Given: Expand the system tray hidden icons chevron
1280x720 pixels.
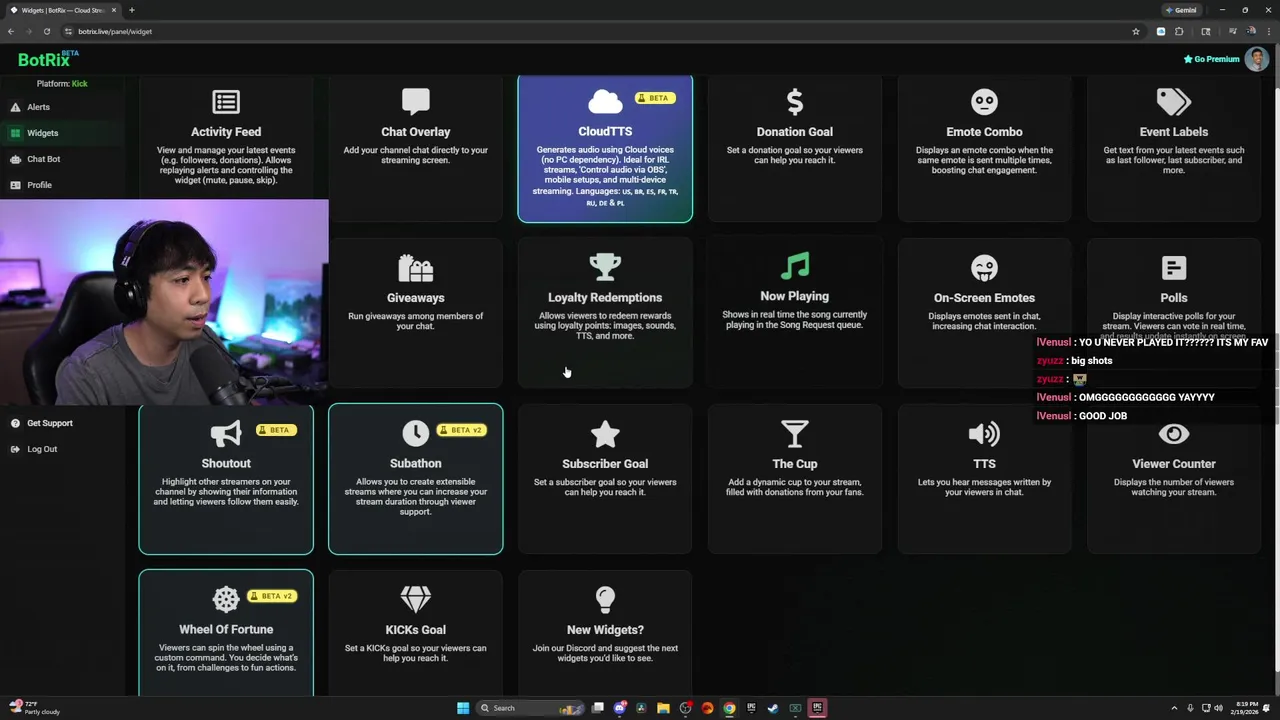Looking at the screenshot, I should pos(1175,708).
